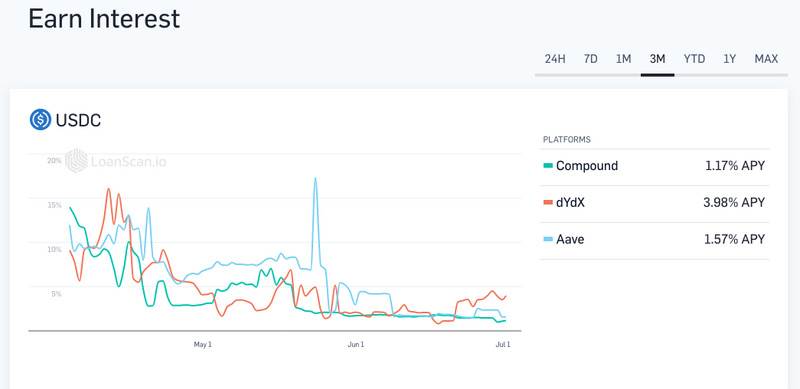Screen dimensions: 800x389
Task: Click the orange dYdX legend swatch
Action: point(548,203)
